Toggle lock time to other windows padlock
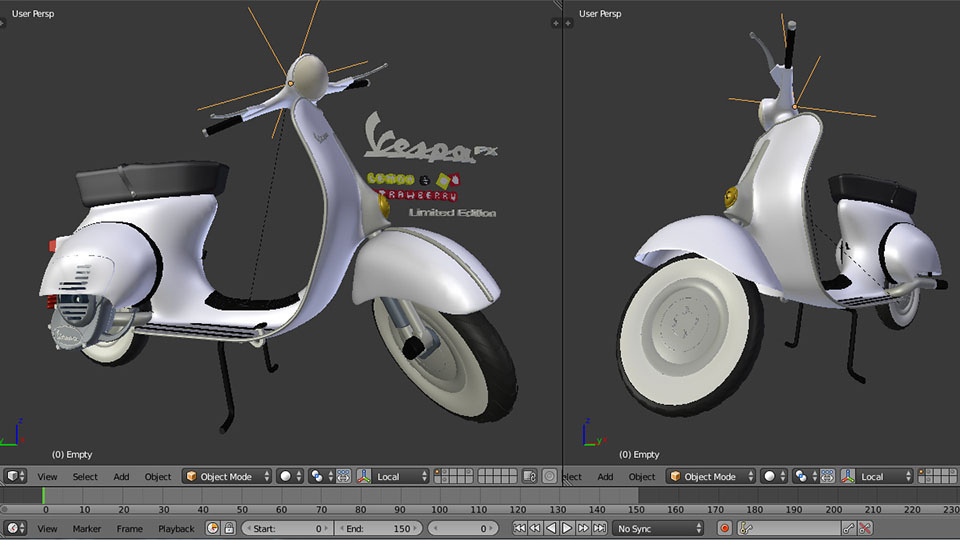This screenshot has width=960, height=540. point(229,528)
